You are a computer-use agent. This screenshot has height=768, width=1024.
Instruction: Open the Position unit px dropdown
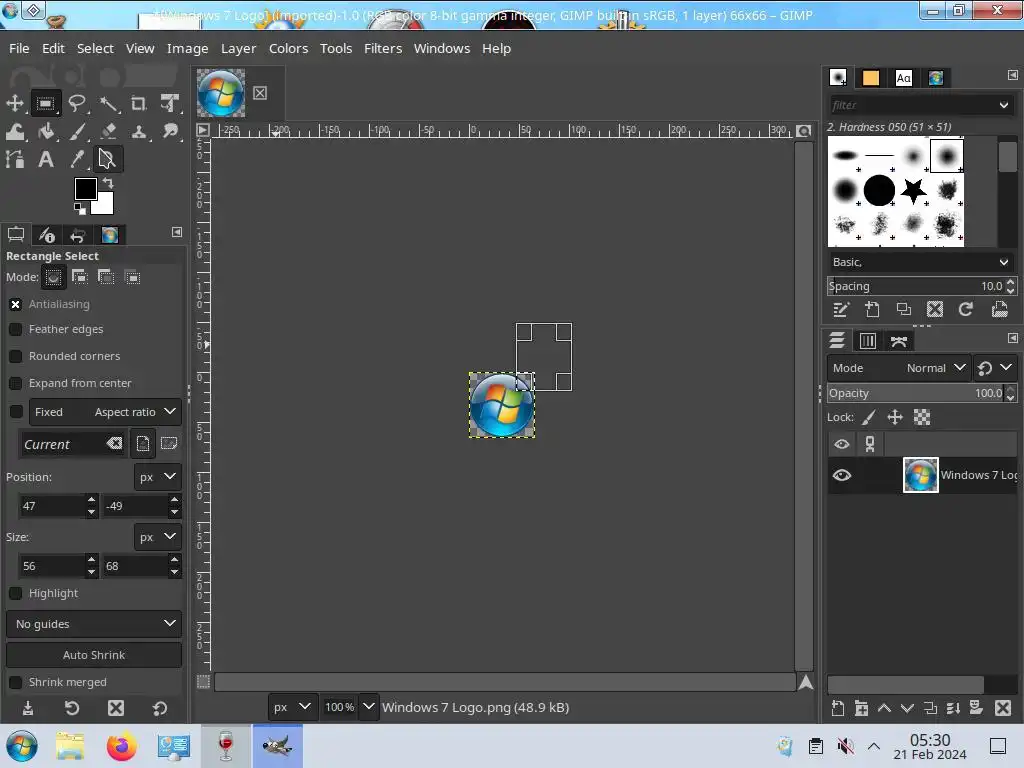157,477
